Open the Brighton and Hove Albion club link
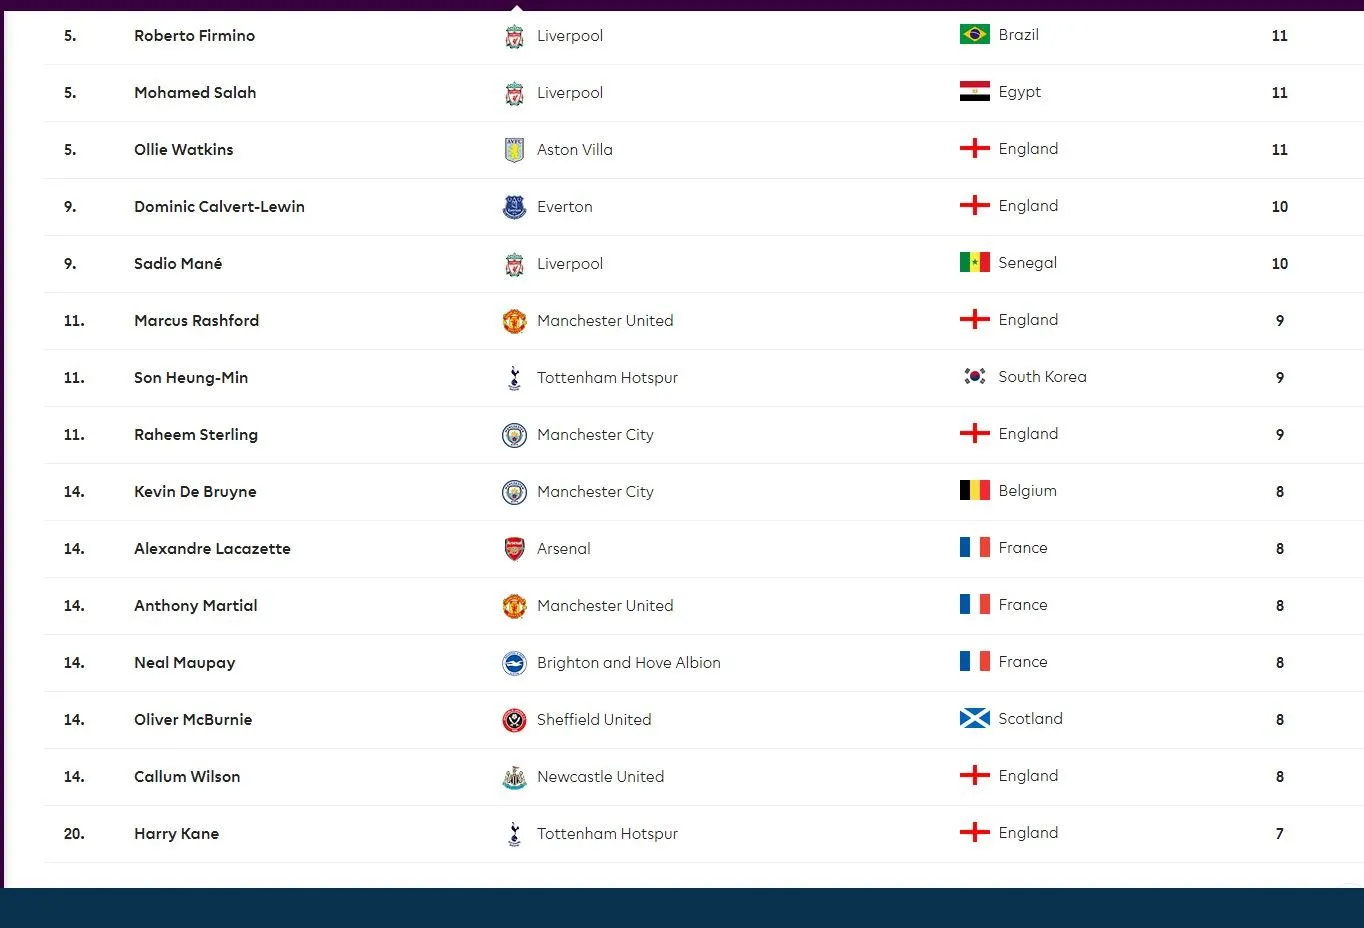 628,663
